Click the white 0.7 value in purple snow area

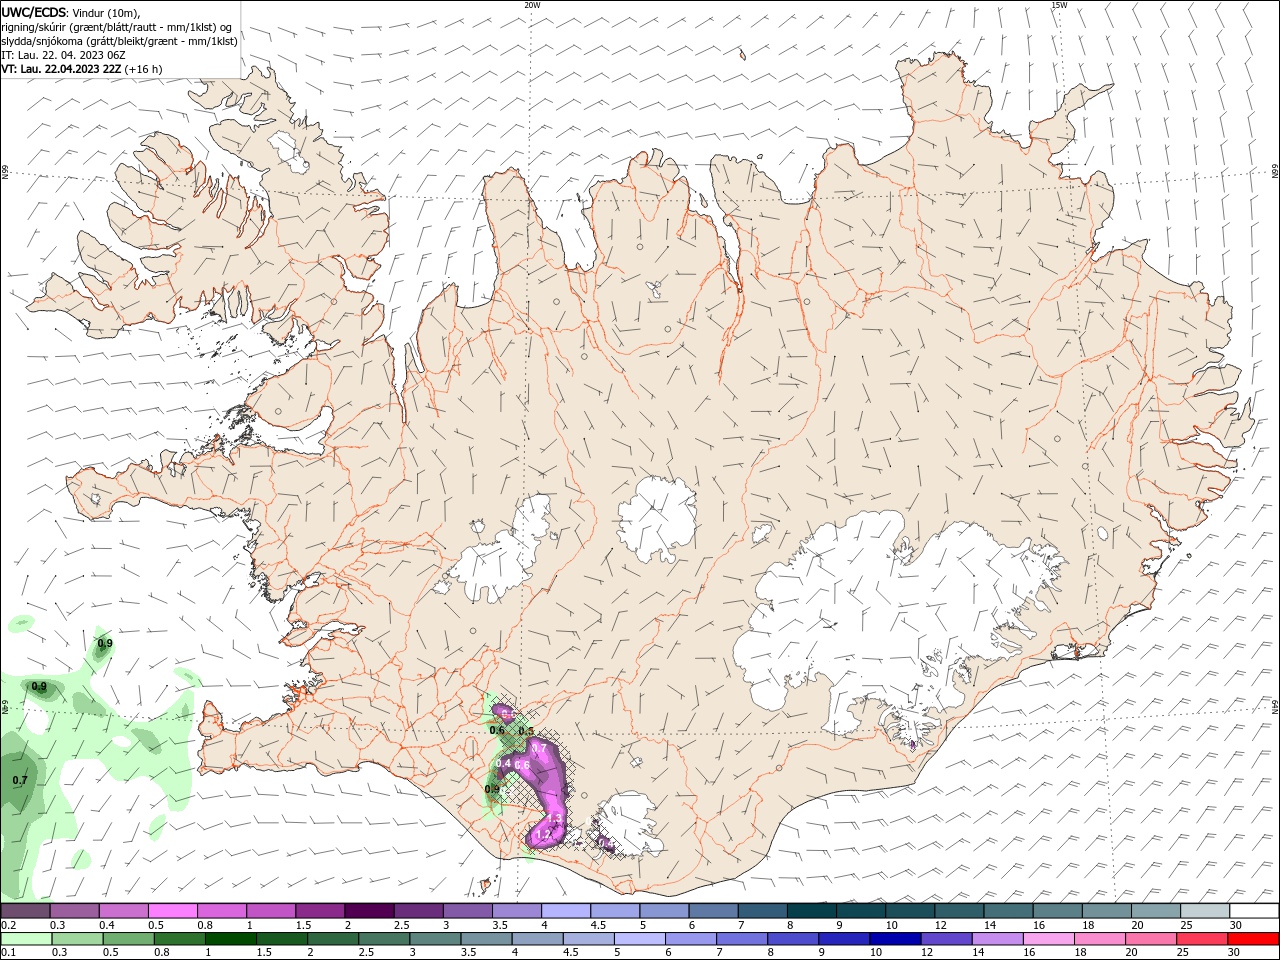pos(538,748)
